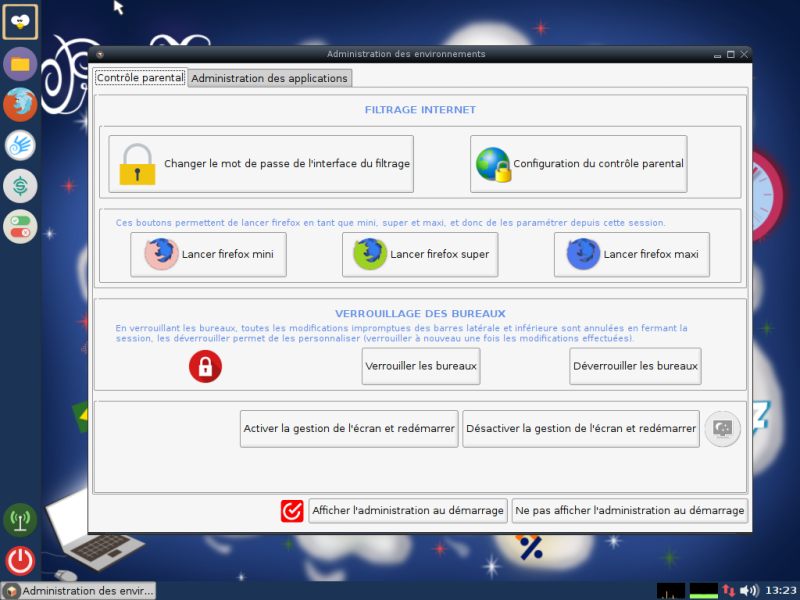Click the round screen management icon
The width and height of the screenshot is (800, 600).
tap(722, 429)
